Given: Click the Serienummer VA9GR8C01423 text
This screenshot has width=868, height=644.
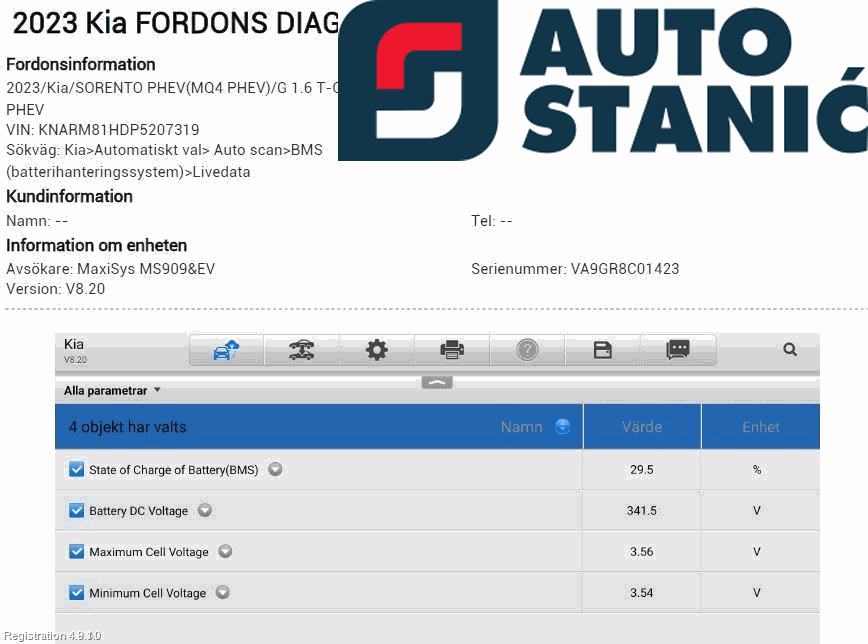Looking at the screenshot, I should pos(575,269).
